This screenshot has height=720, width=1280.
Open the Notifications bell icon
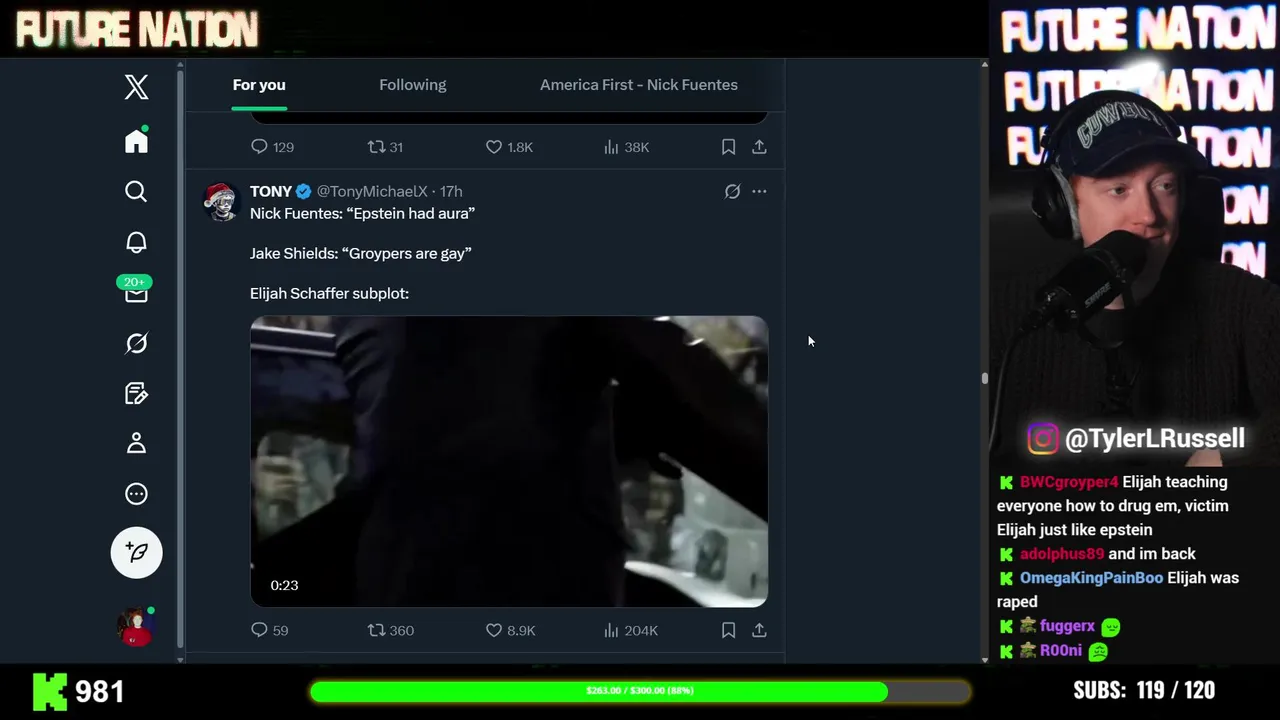[x=136, y=242]
